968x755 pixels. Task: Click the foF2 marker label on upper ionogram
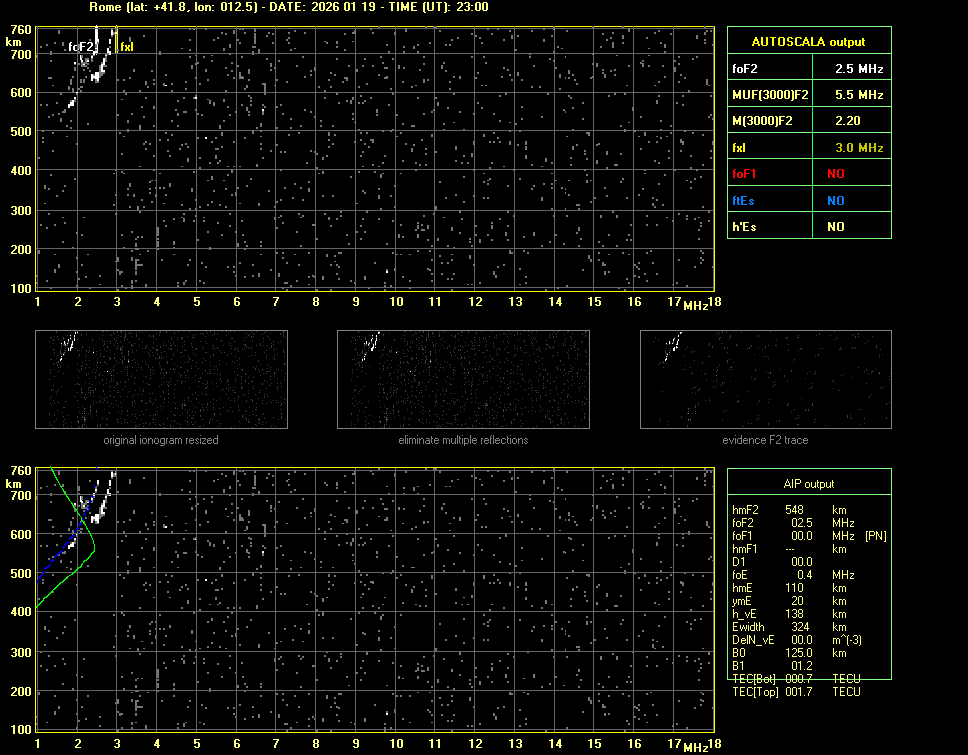coord(81,46)
